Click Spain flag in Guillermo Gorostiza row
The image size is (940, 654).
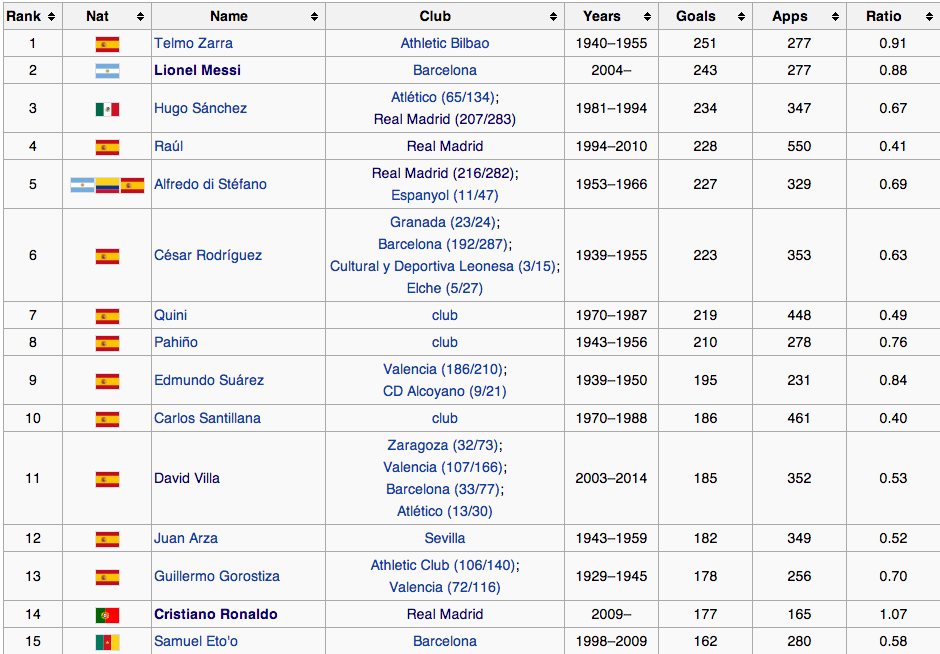coord(107,577)
